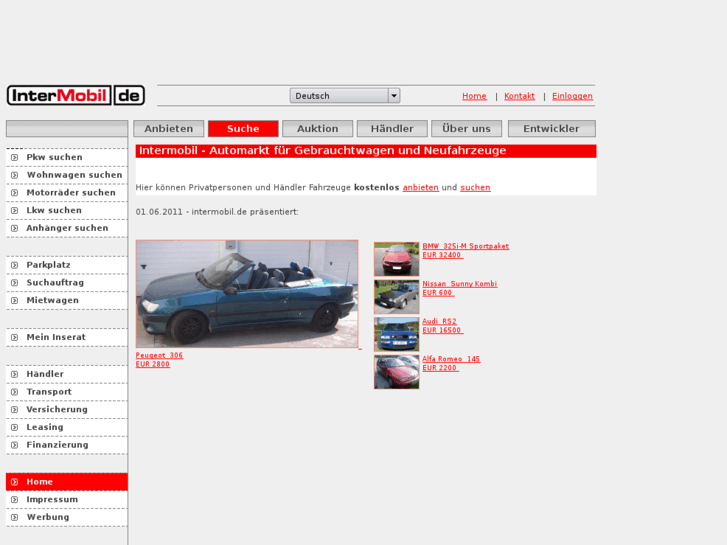This screenshot has height=545, width=727.
Task: Open the Über uns tab
Action: (466, 128)
